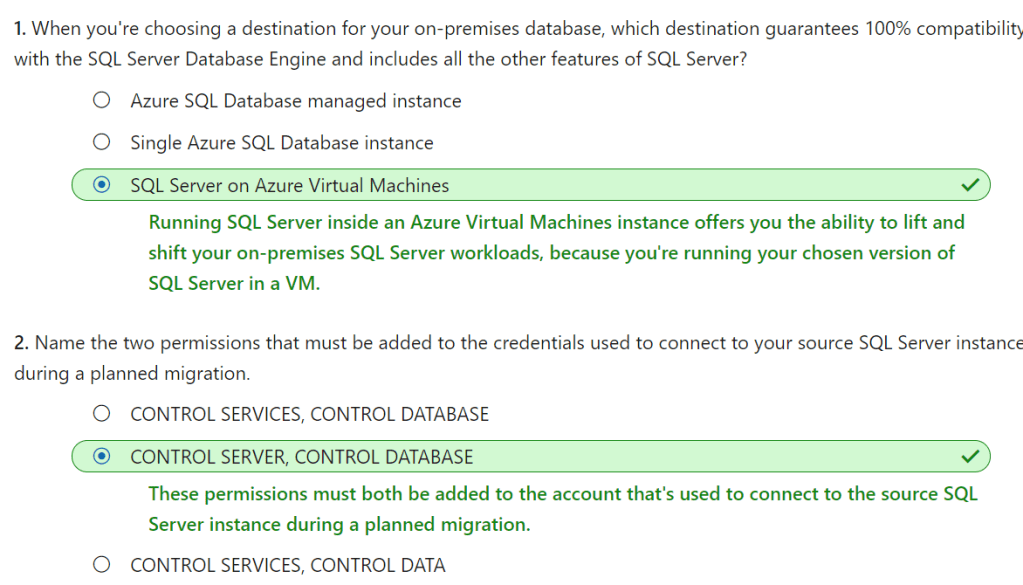Click the green checkmark in the Virtual Machines answer
The image size is (1023, 585).
point(969,185)
